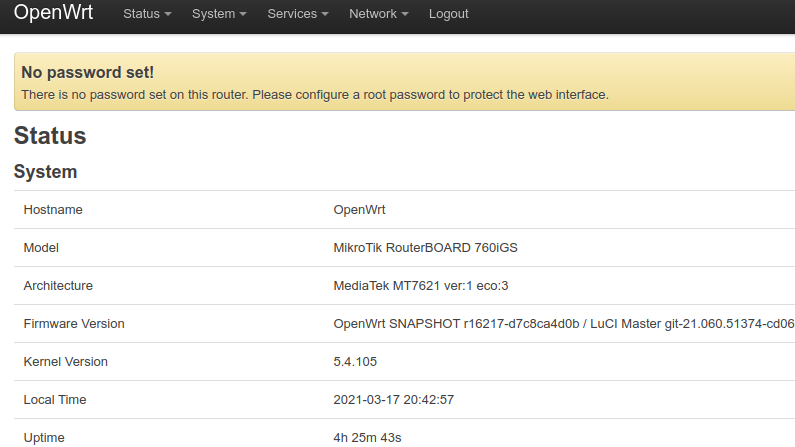Select the local time 2021-03-17 20:42:57

393,400
